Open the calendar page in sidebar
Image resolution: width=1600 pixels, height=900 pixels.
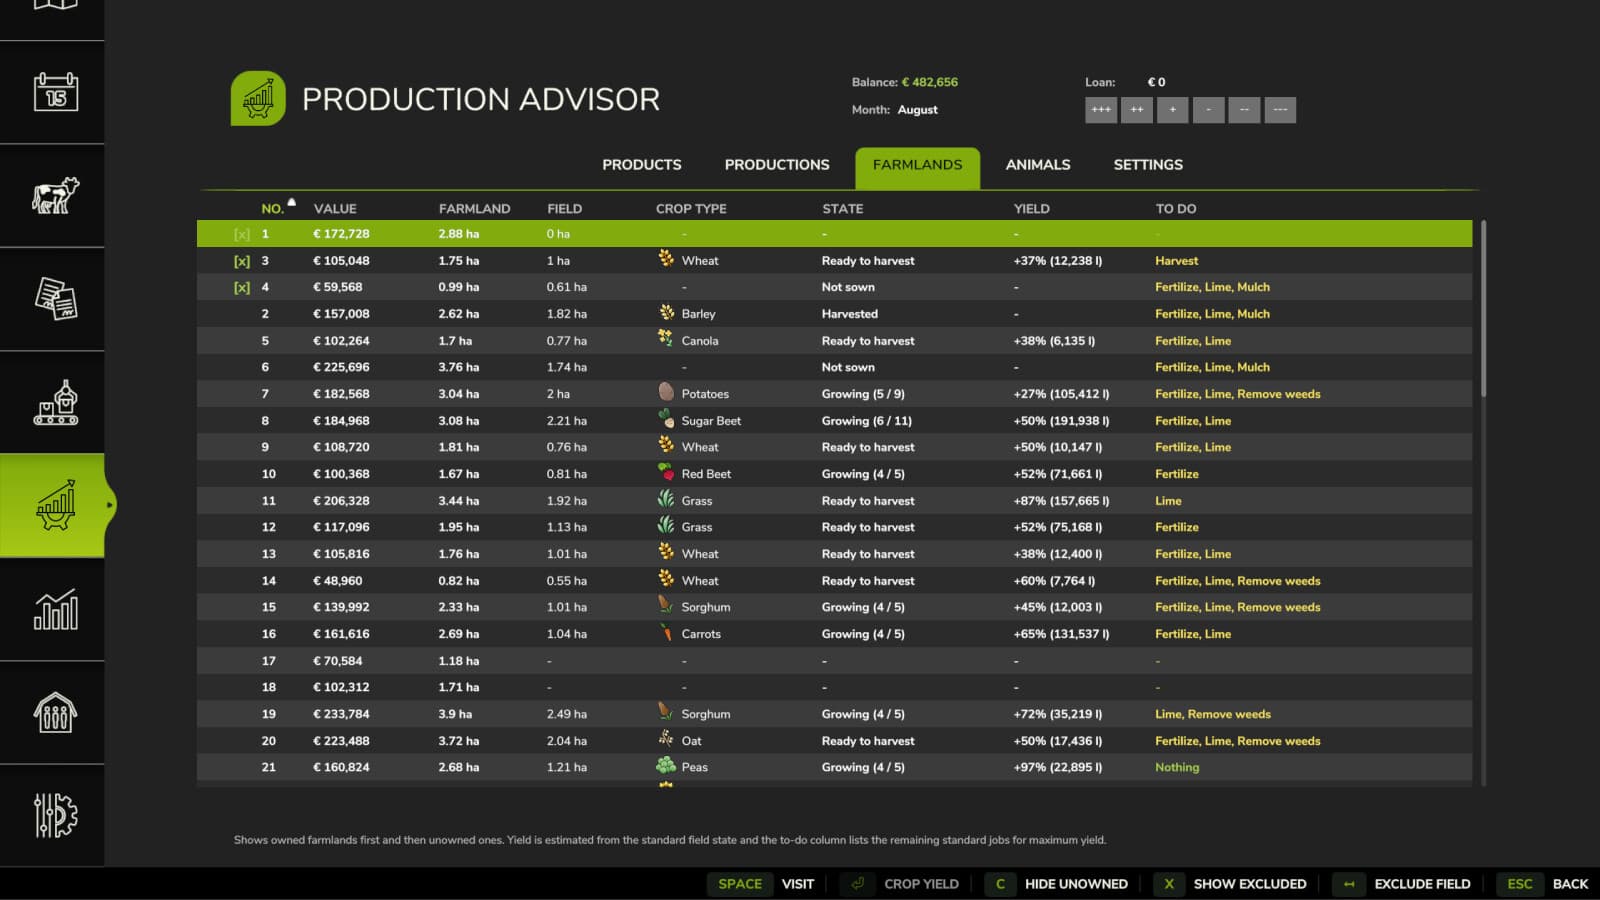tap(55, 92)
